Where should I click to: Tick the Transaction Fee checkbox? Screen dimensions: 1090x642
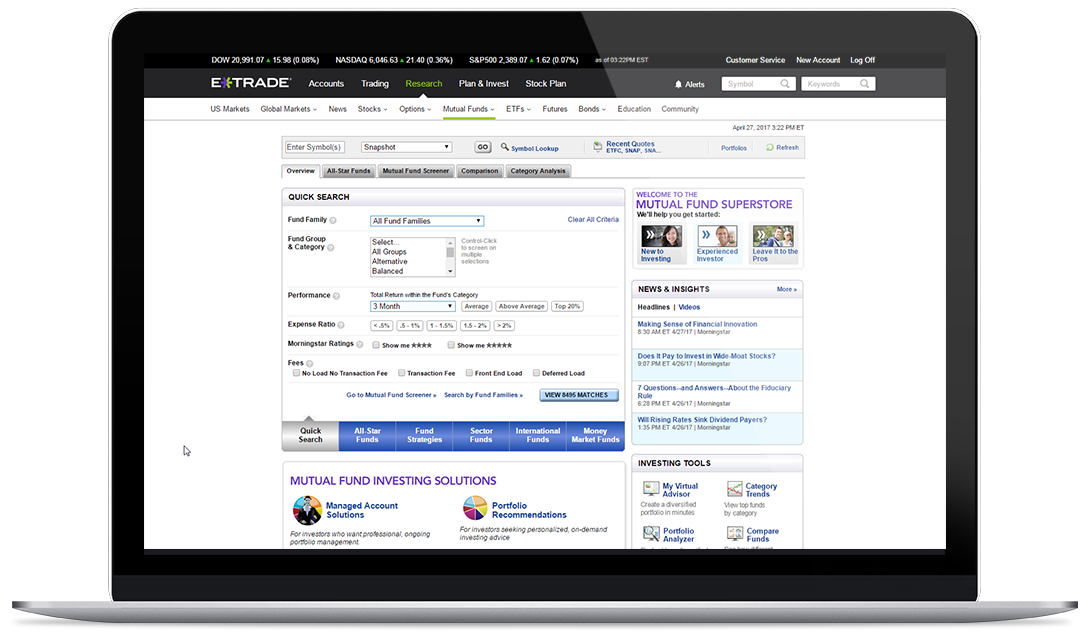401,373
